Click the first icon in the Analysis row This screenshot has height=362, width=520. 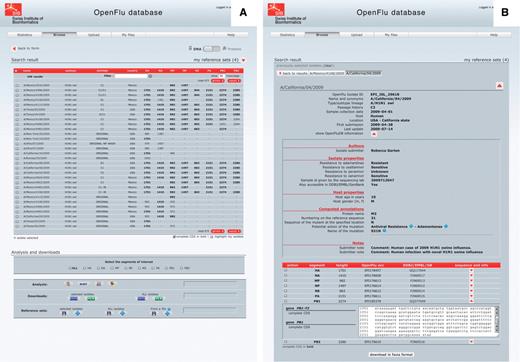(x=68, y=284)
